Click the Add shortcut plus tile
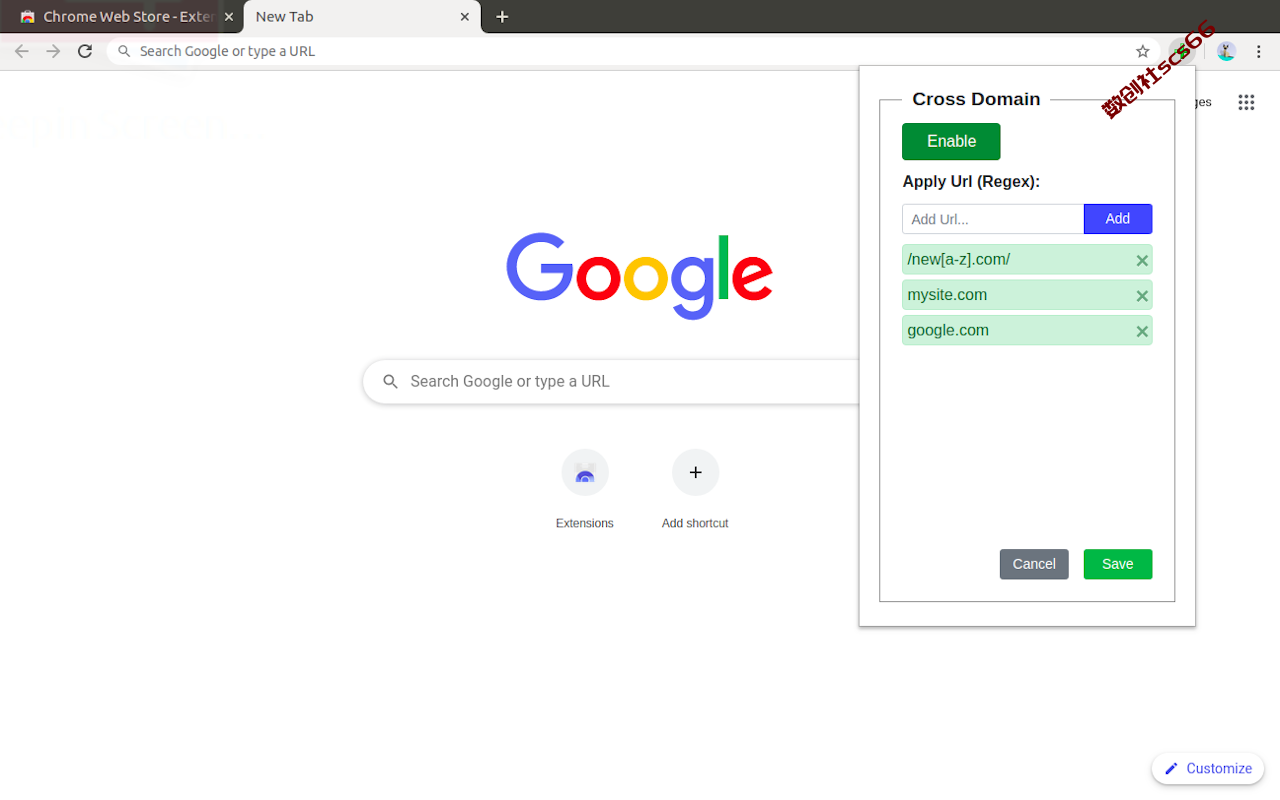Viewport: 1280px width, 800px height. (695, 490)
